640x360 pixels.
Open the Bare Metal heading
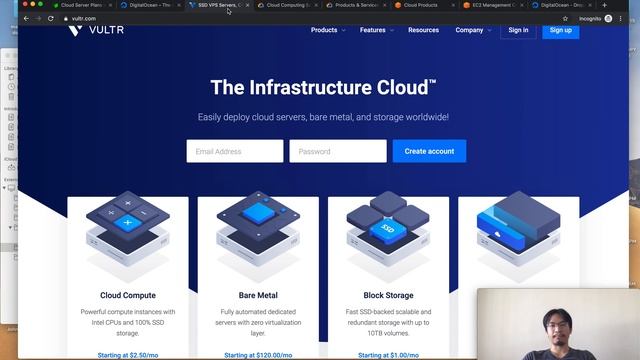point(258,295)
